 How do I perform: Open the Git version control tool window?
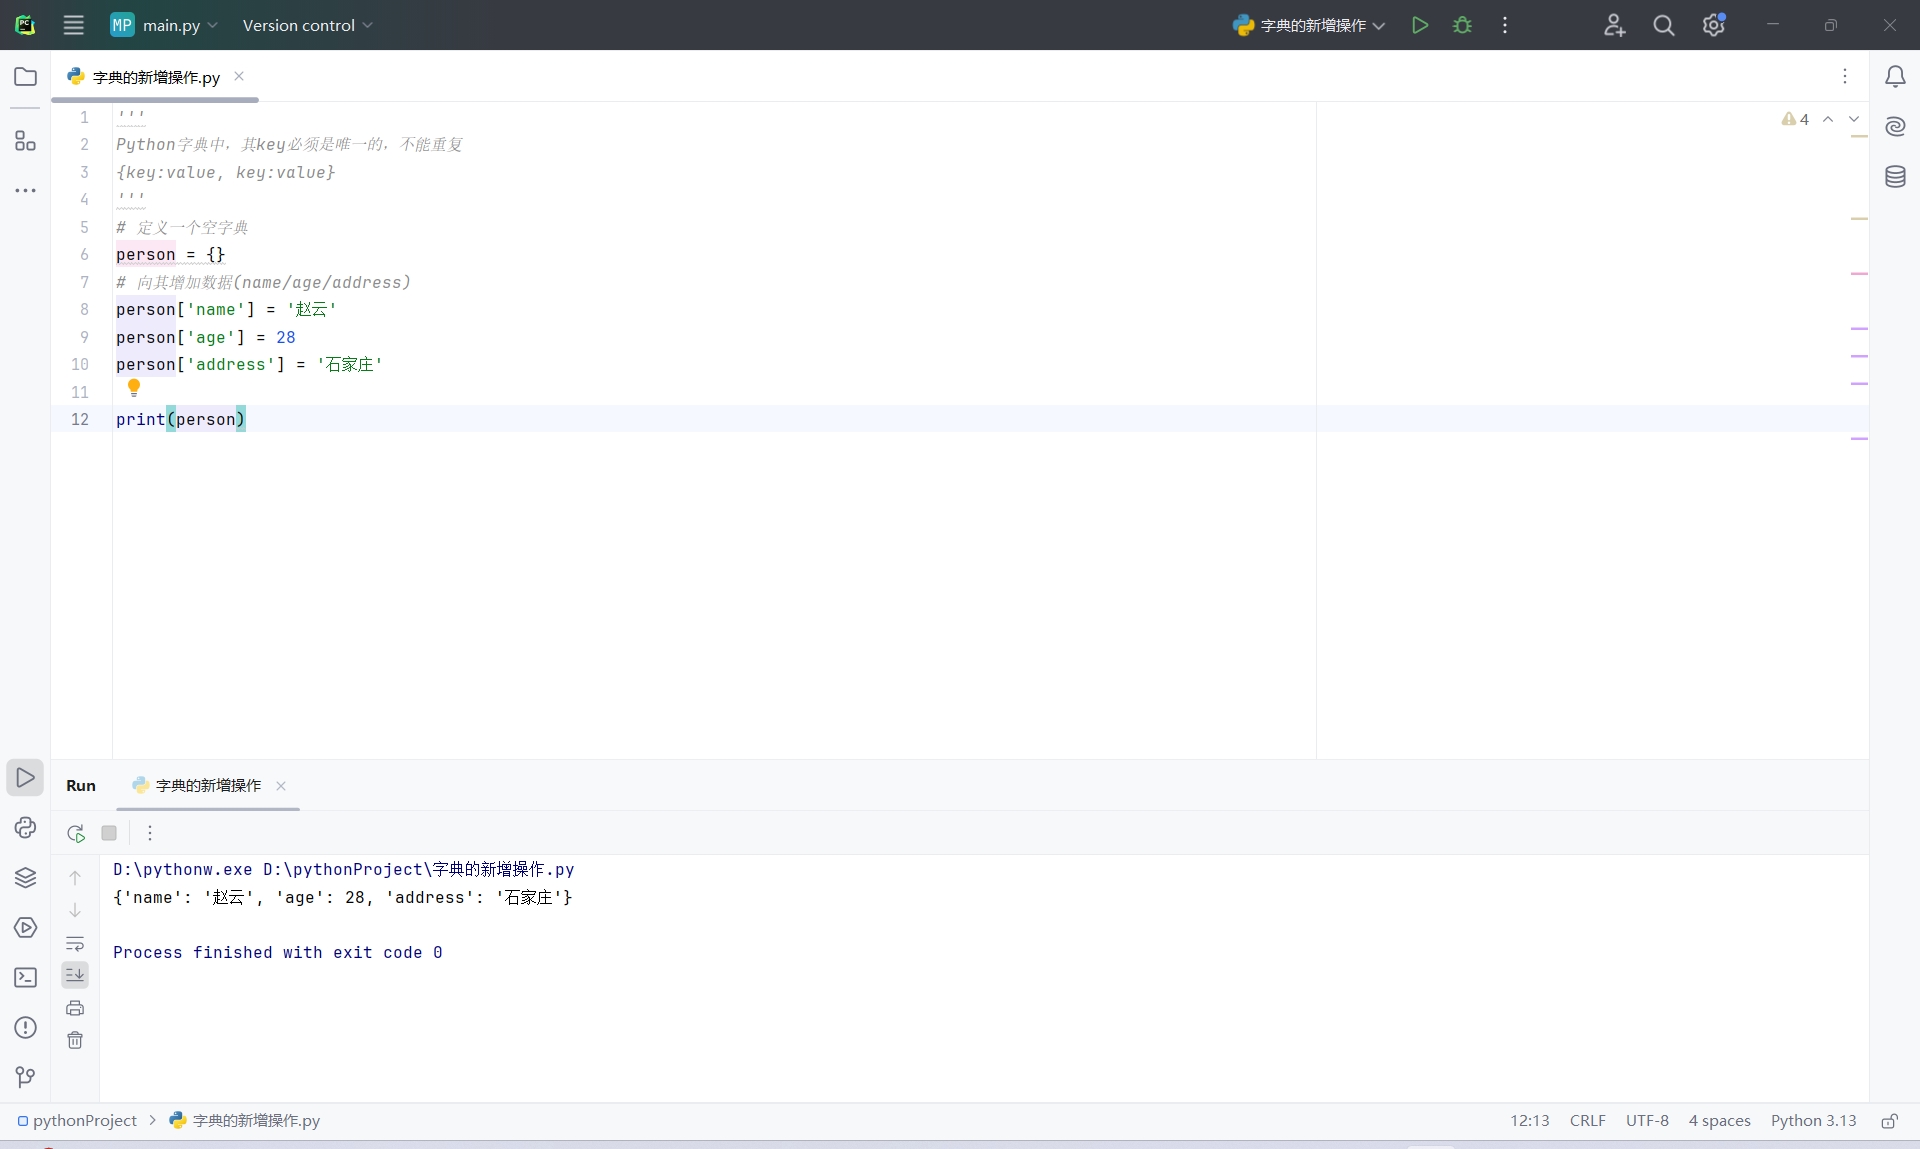pos(25,1077)
